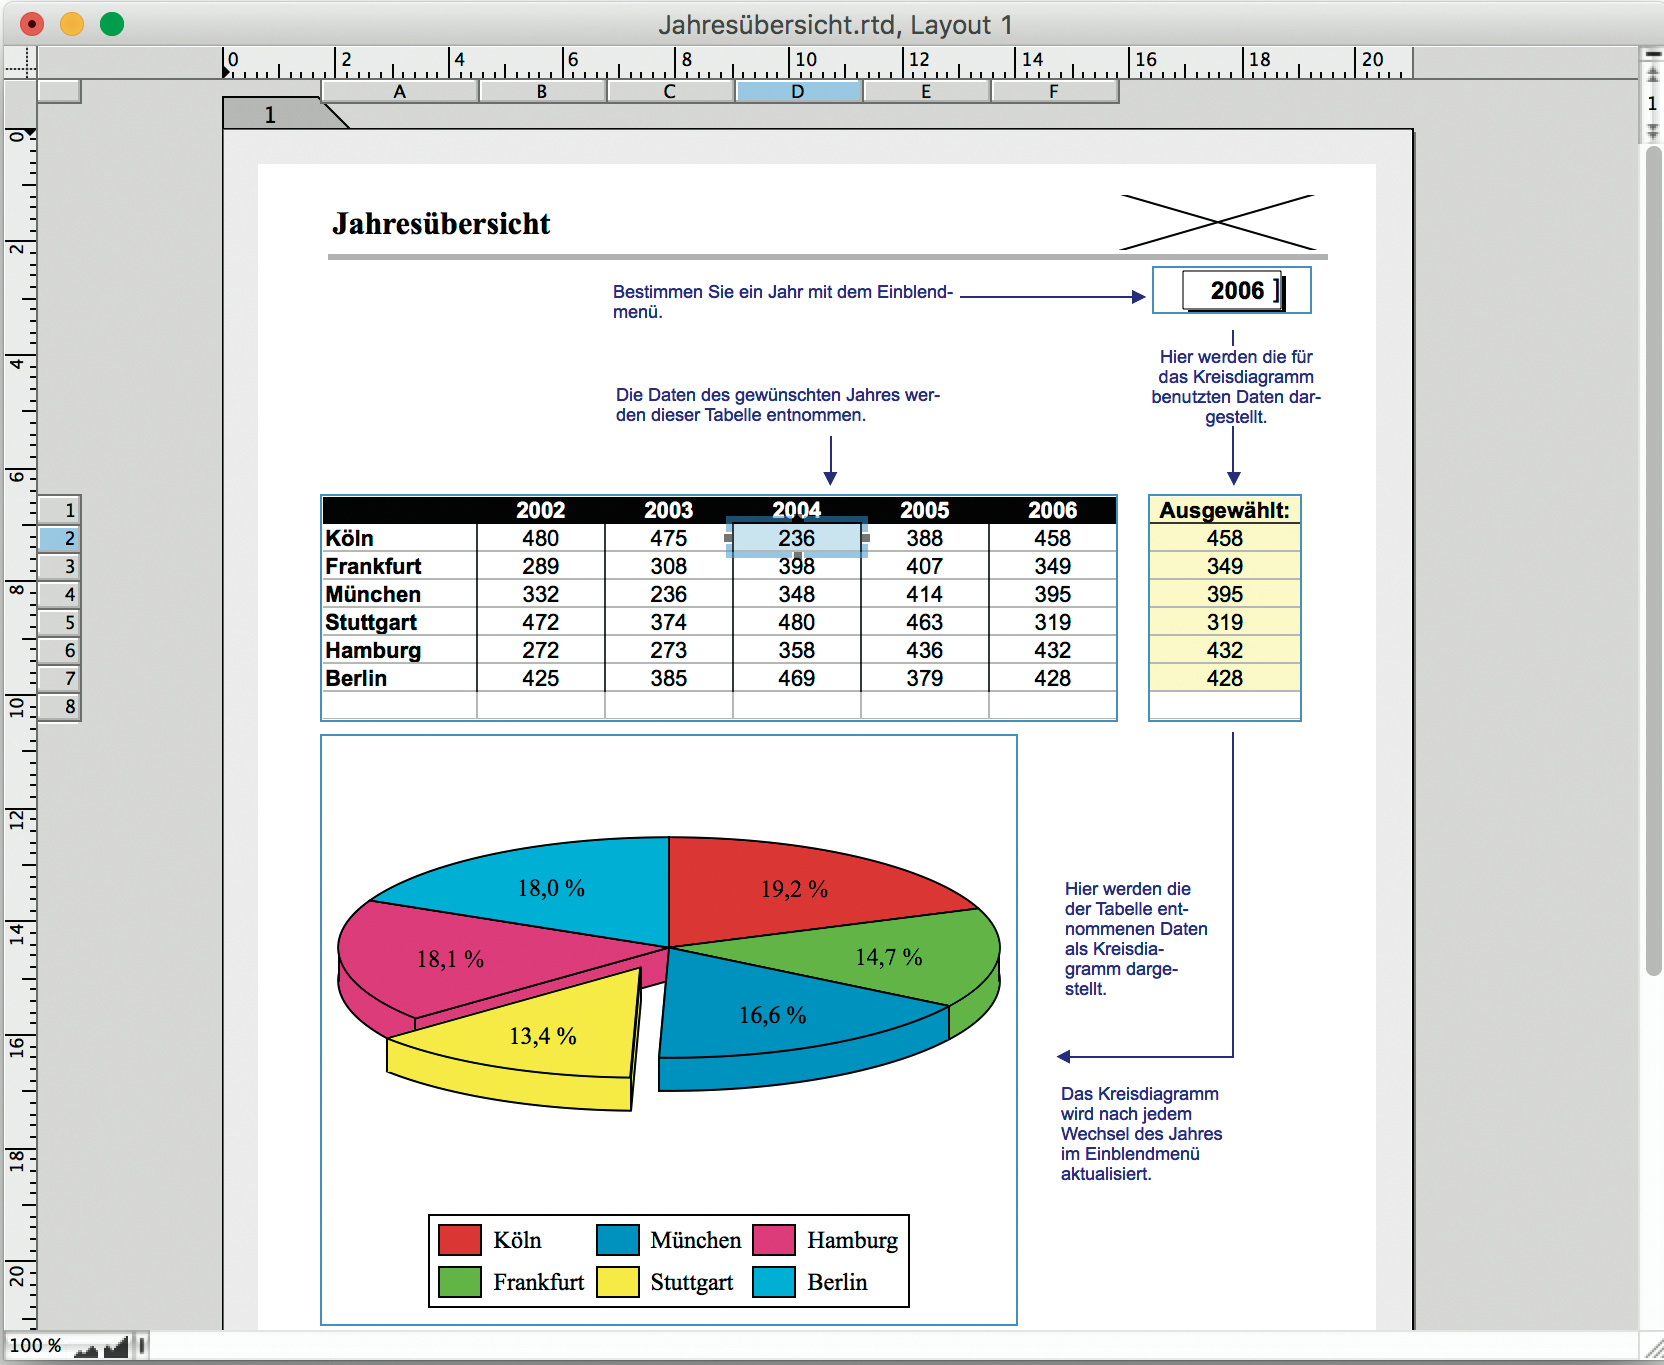The image size is (1664, 1365).
Task: Click the green Frankfurt legend swatch
Action: (460, 1282)
